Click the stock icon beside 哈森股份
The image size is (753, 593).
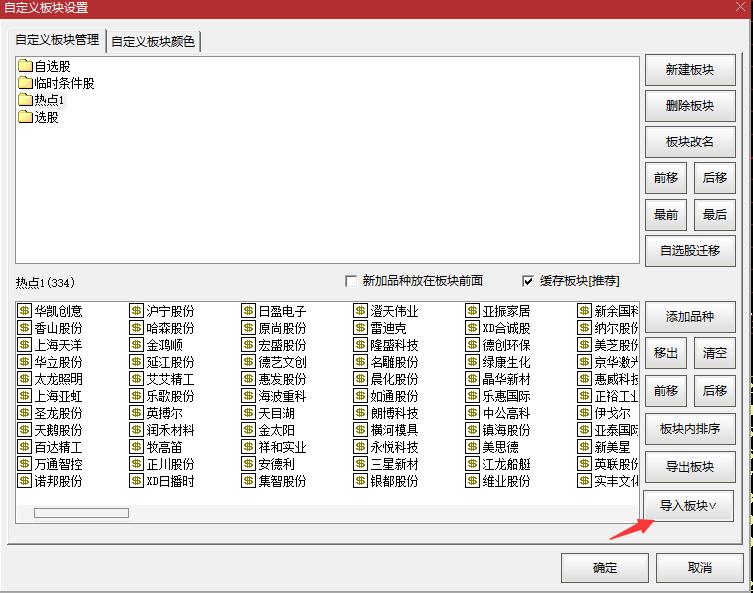point(136,328)
